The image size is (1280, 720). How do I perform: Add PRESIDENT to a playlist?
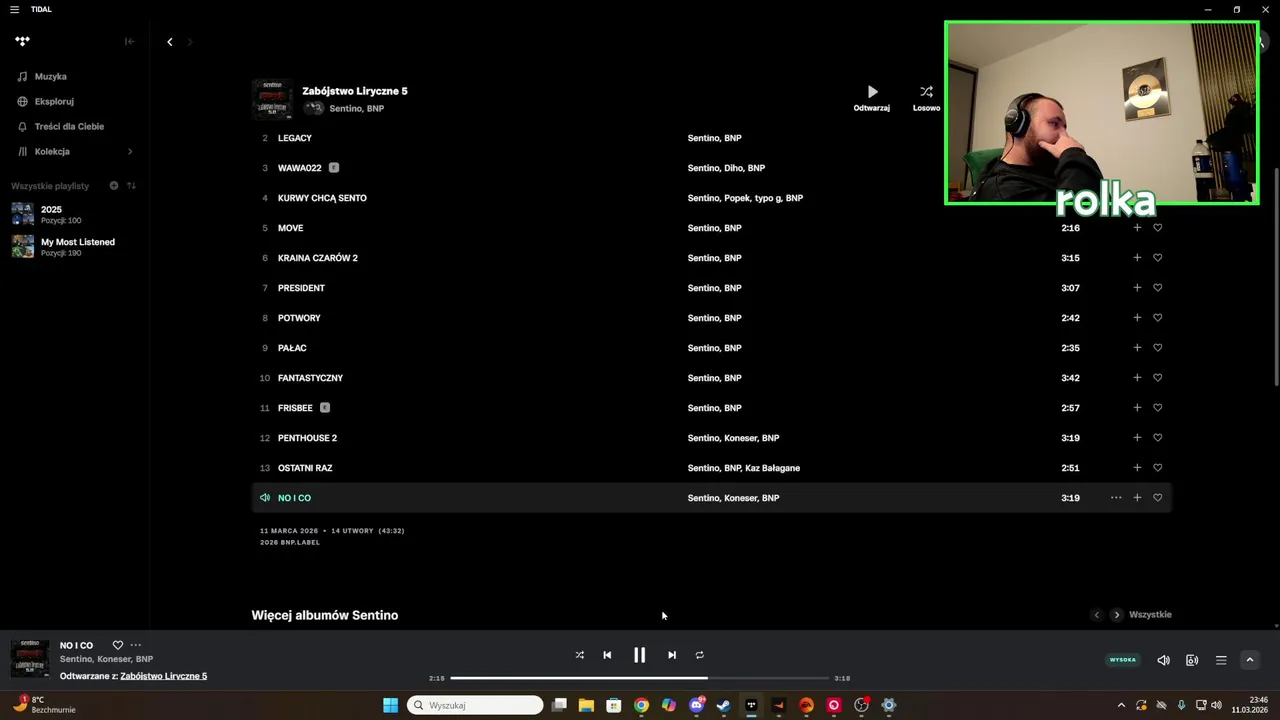point(1137,288)
